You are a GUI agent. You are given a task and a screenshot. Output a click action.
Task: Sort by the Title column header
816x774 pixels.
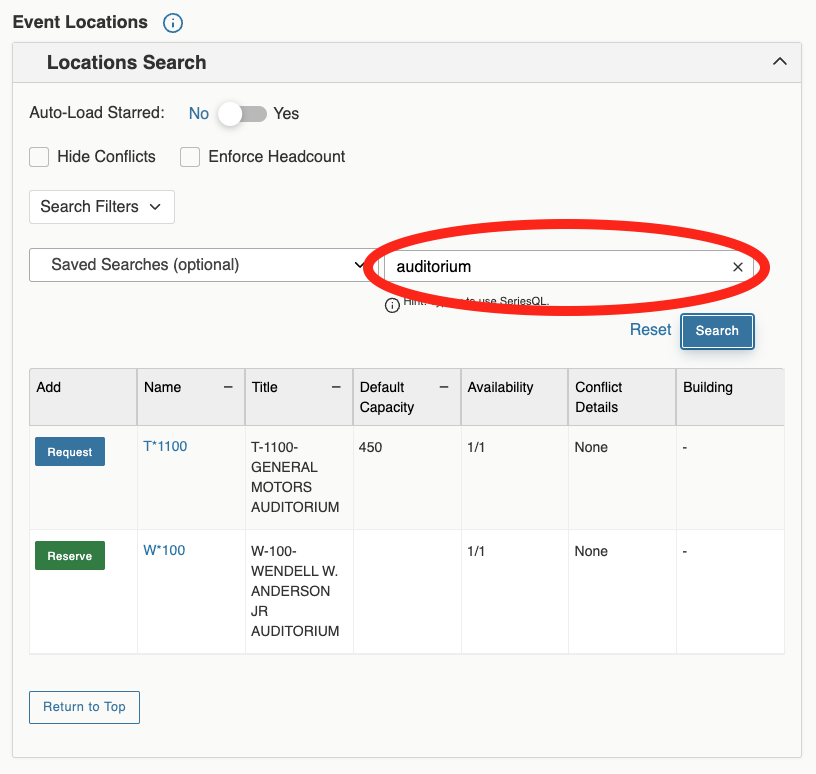click(264, 387)
